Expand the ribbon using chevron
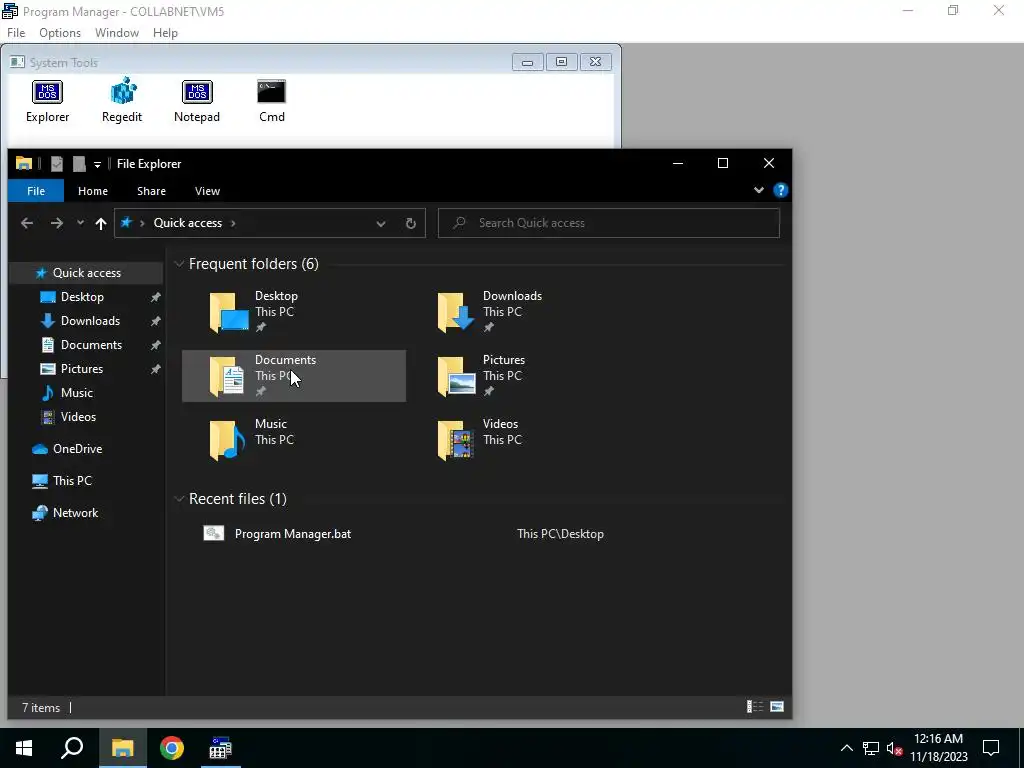This screenshot has width=1024, height=768. pos(758,190)
